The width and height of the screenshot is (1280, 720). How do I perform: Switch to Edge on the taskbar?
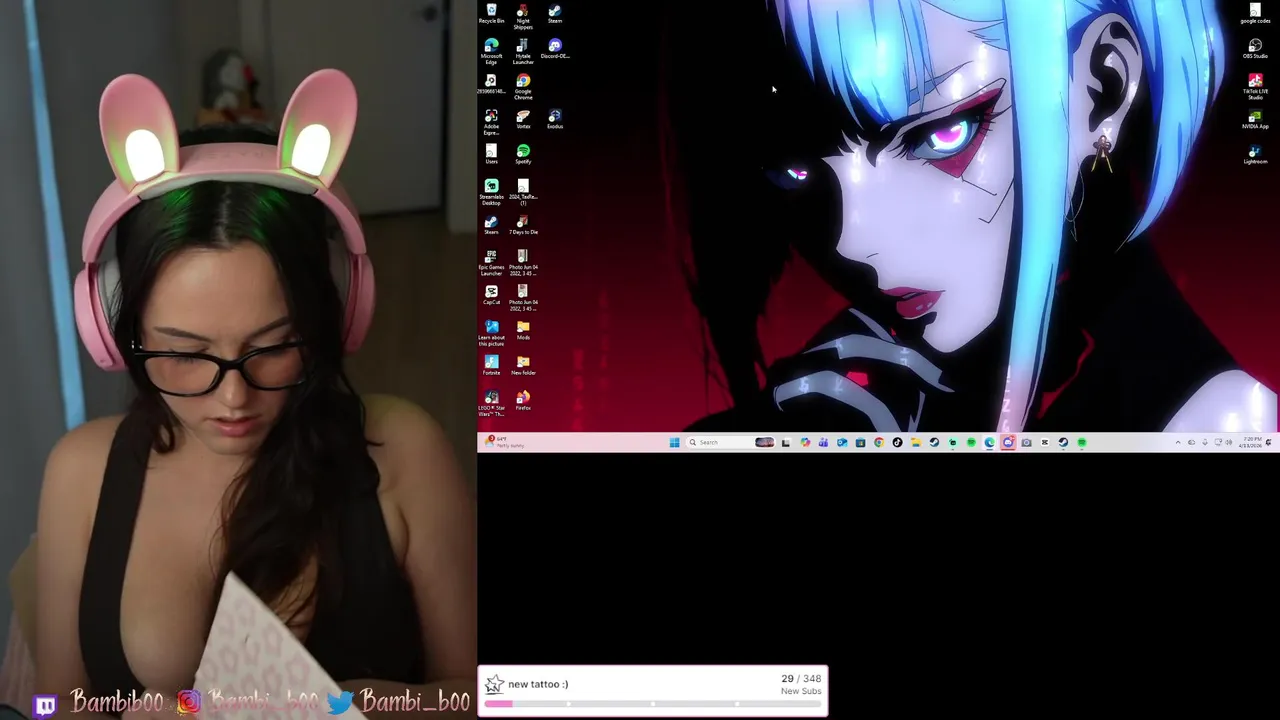point(989,442)
